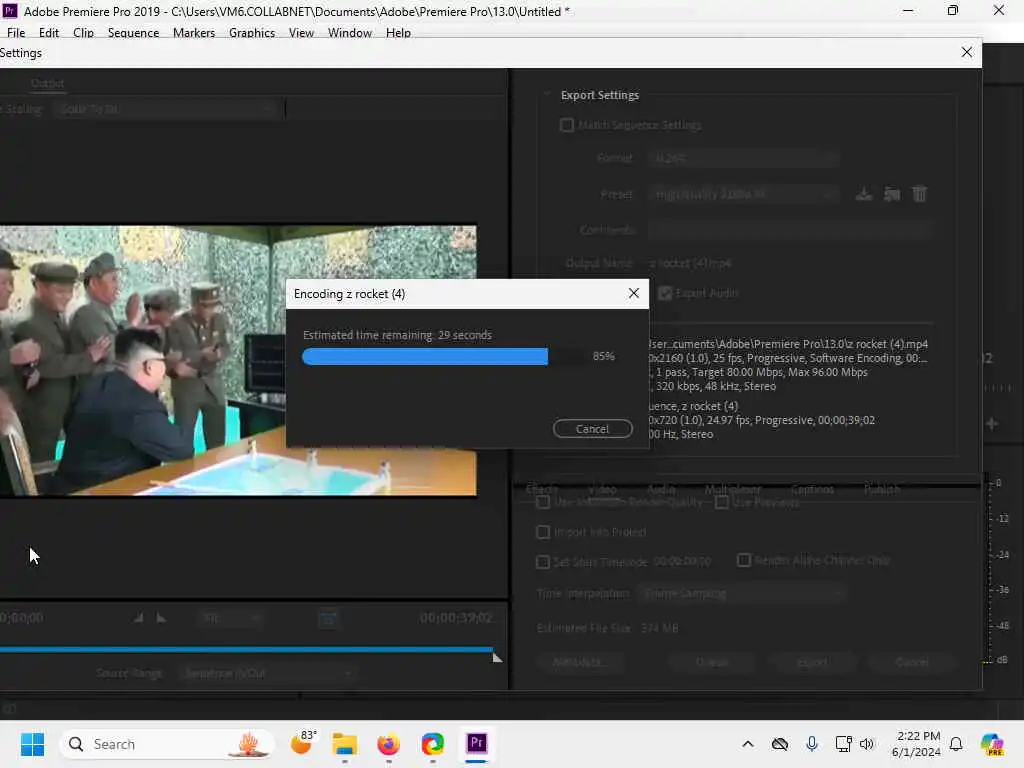Screen dimensions: 1024x768
Task: Show hidden system tray icons
Action: pyautogui.click(x=748, y=744)
